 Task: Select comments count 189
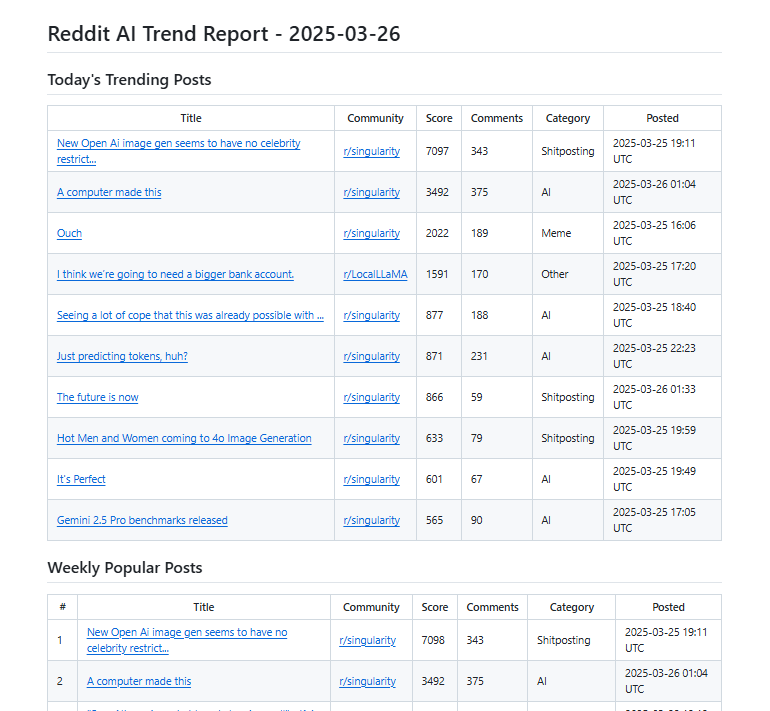(x=479, y=233)
